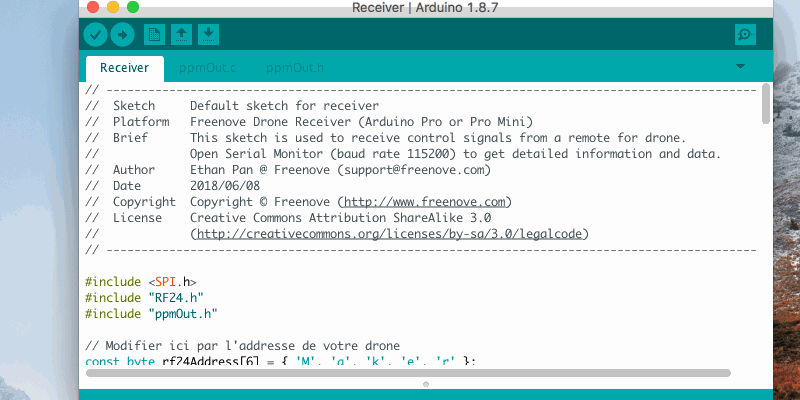Click the '#include "RF24.h"' line
The width and height of the screenshot is (800, 400).
click(x=144, y=297)
